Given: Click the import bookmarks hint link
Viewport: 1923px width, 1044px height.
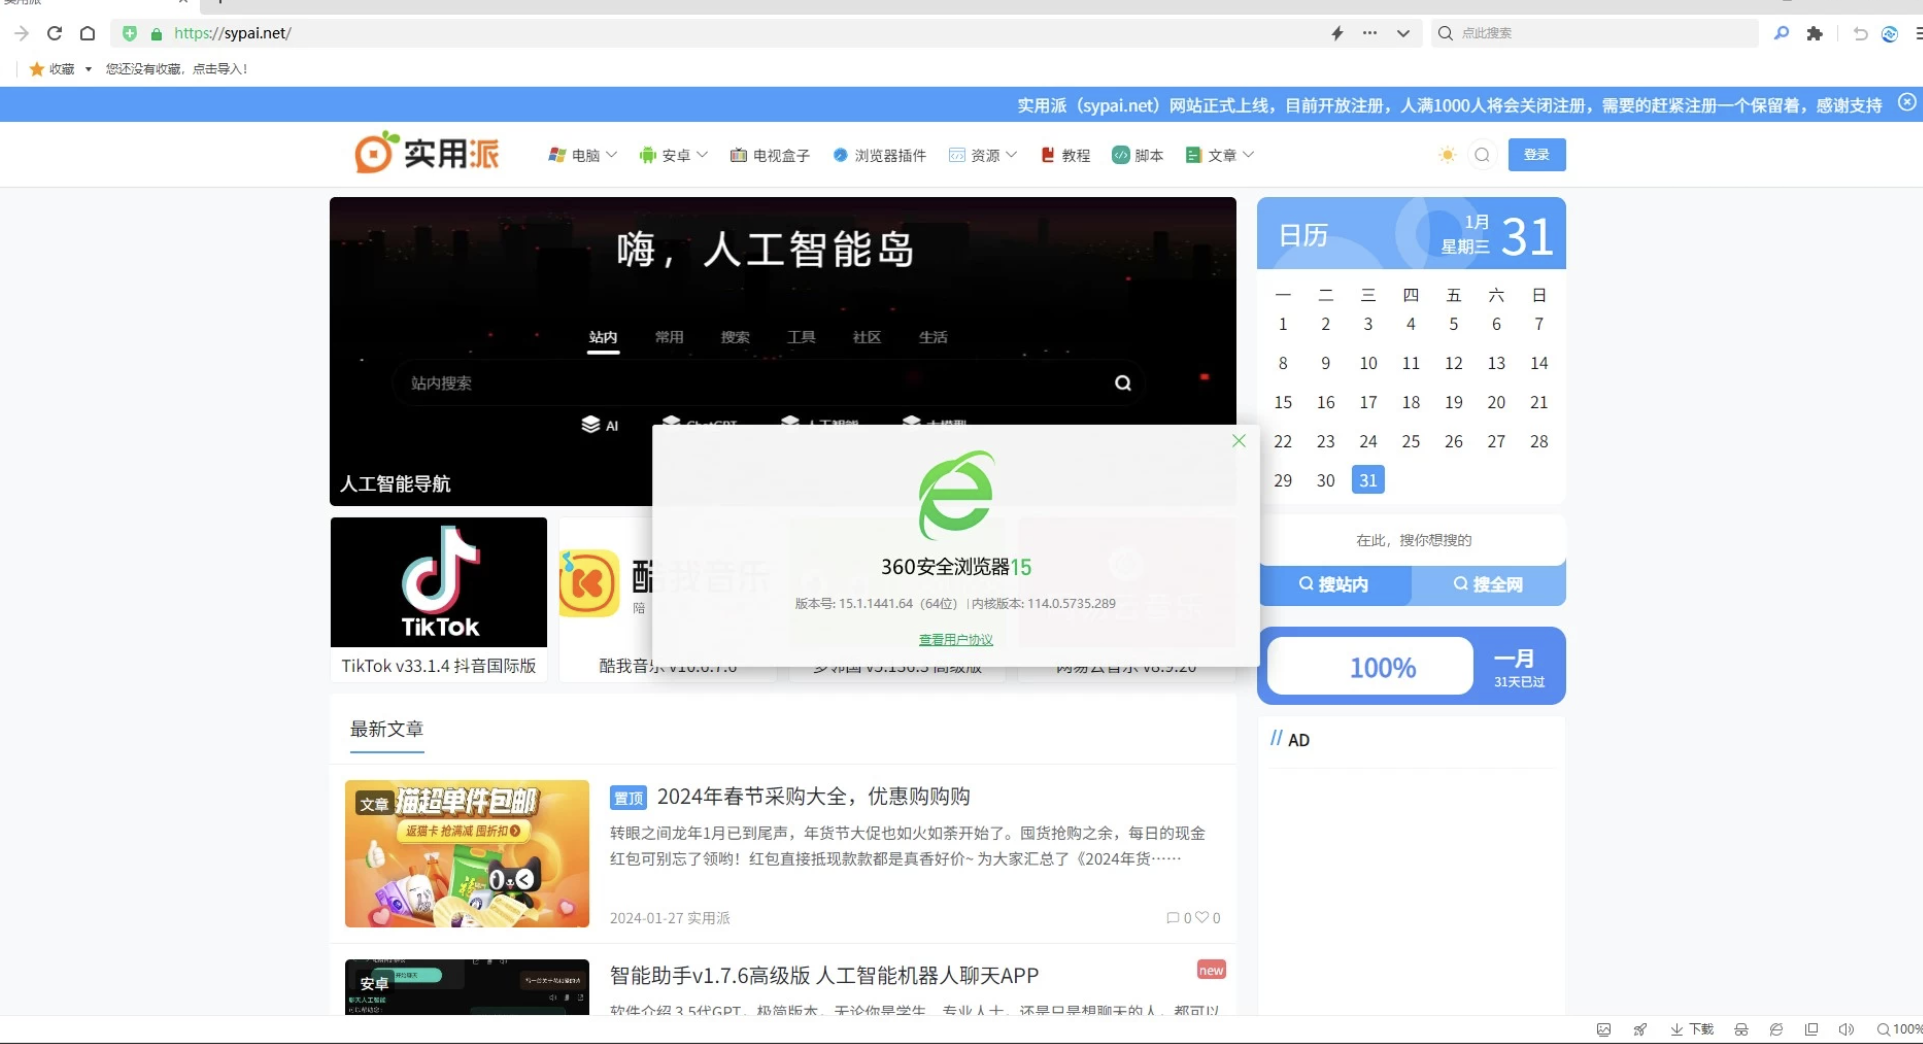Looking at the screenshot, I should [176, 69].
